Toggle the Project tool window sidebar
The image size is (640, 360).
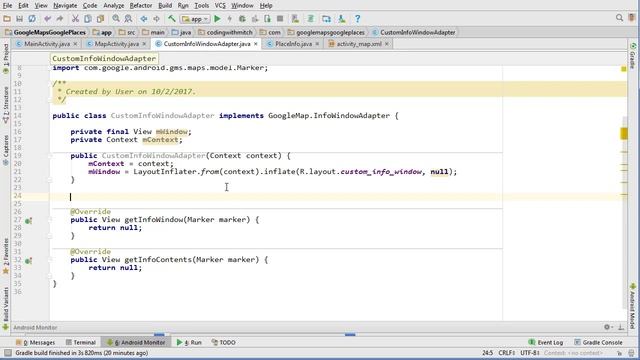point(6,58)
